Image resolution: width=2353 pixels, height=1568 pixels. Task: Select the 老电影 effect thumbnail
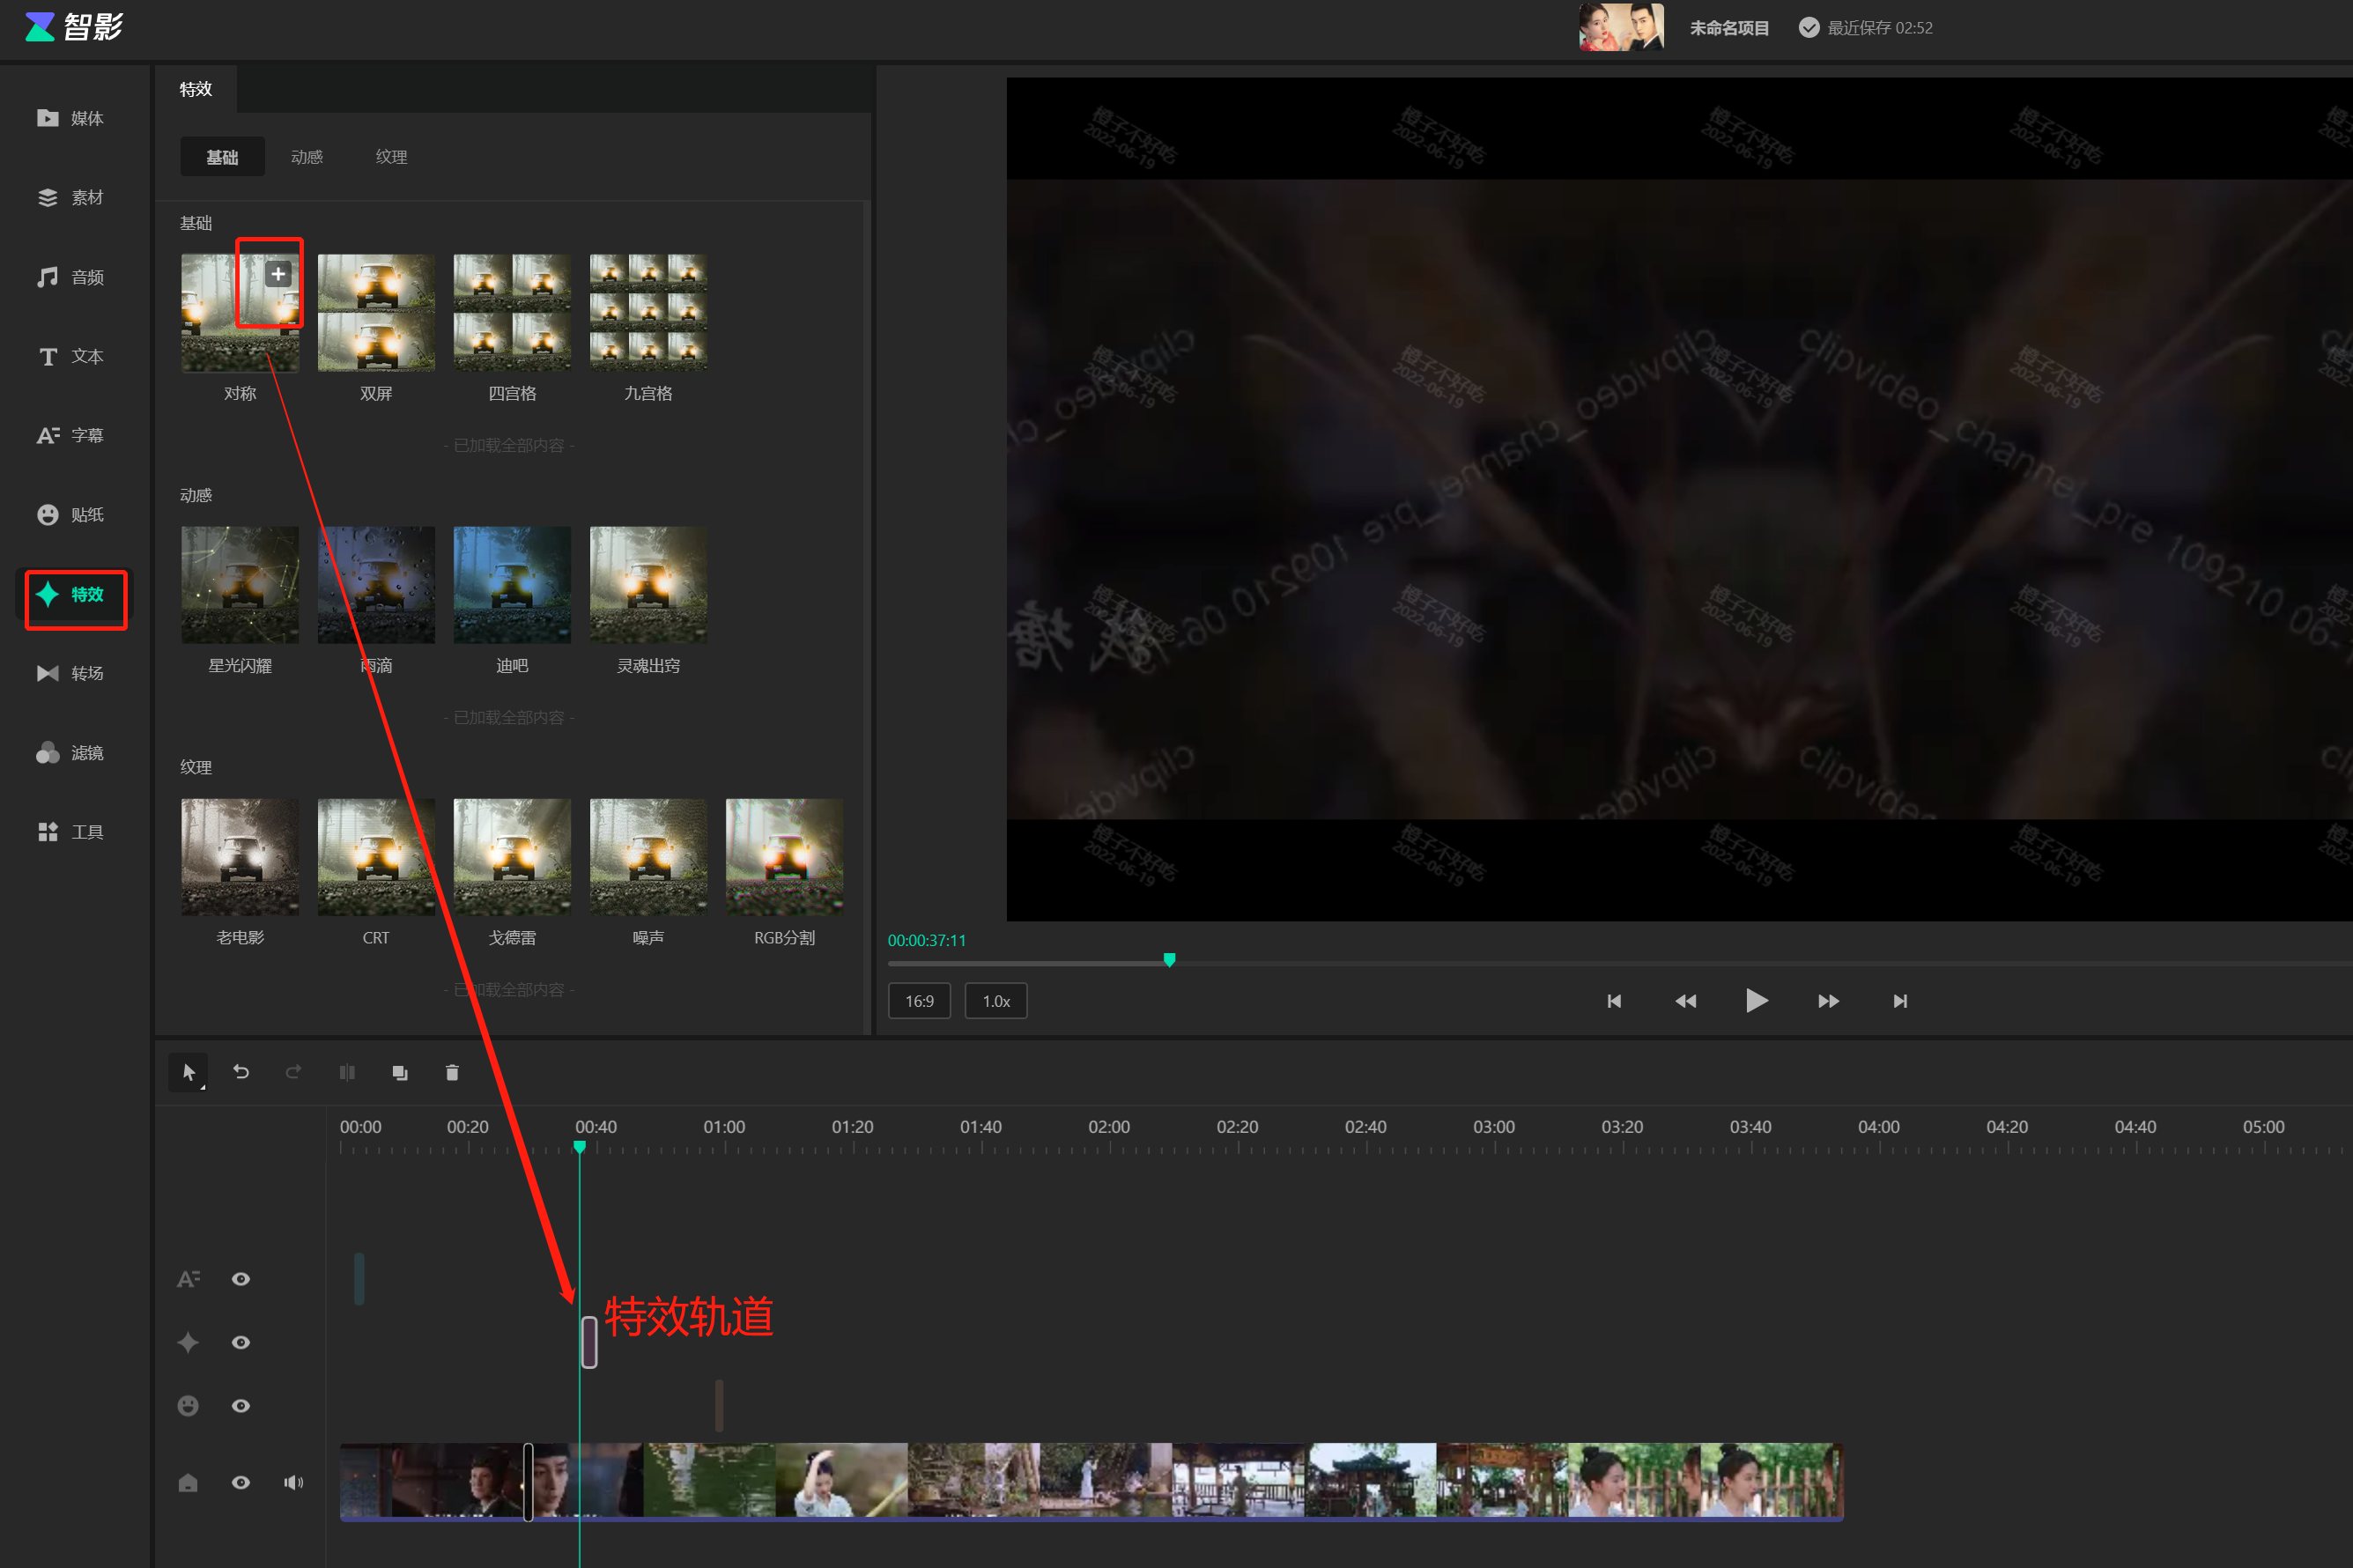(240, 857)
